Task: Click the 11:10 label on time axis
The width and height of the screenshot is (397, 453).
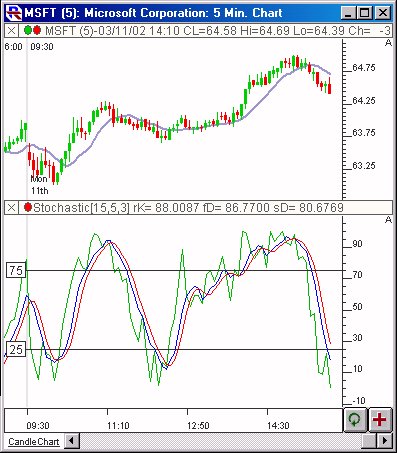Action: 118,426
